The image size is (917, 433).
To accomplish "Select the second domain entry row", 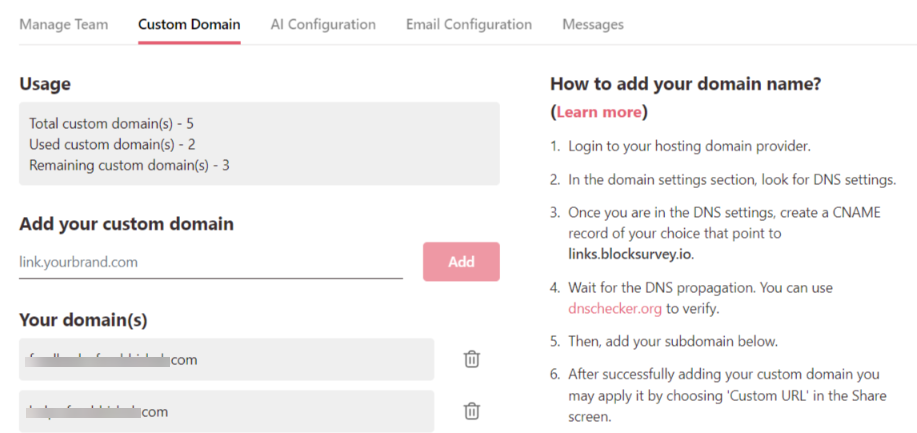I will pyautogui.click(x=226, y=411).
